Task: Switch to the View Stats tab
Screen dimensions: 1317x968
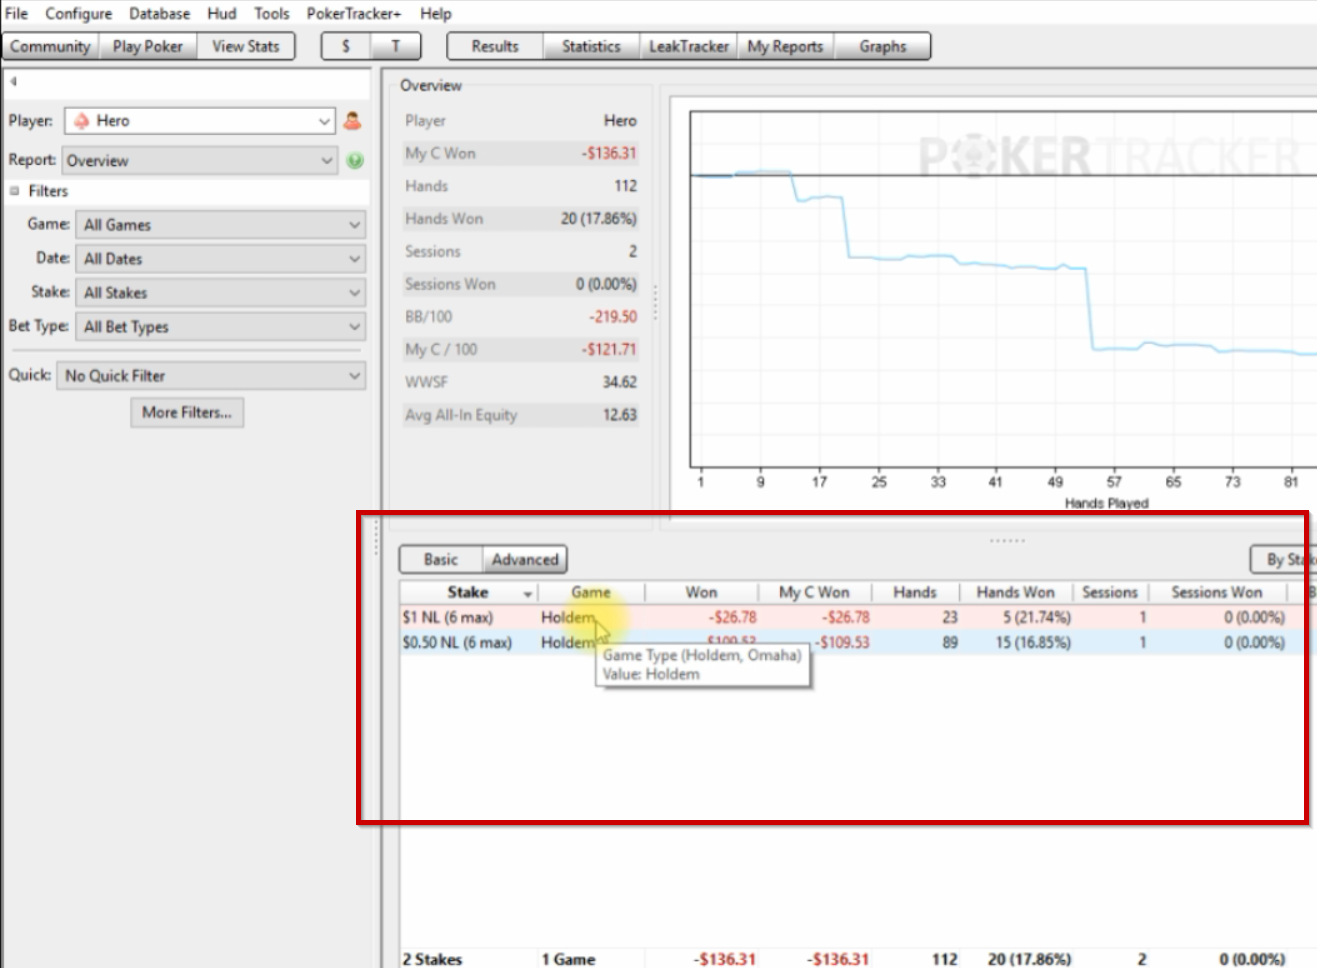Action: pyautogui.click(x=246, y=47)
